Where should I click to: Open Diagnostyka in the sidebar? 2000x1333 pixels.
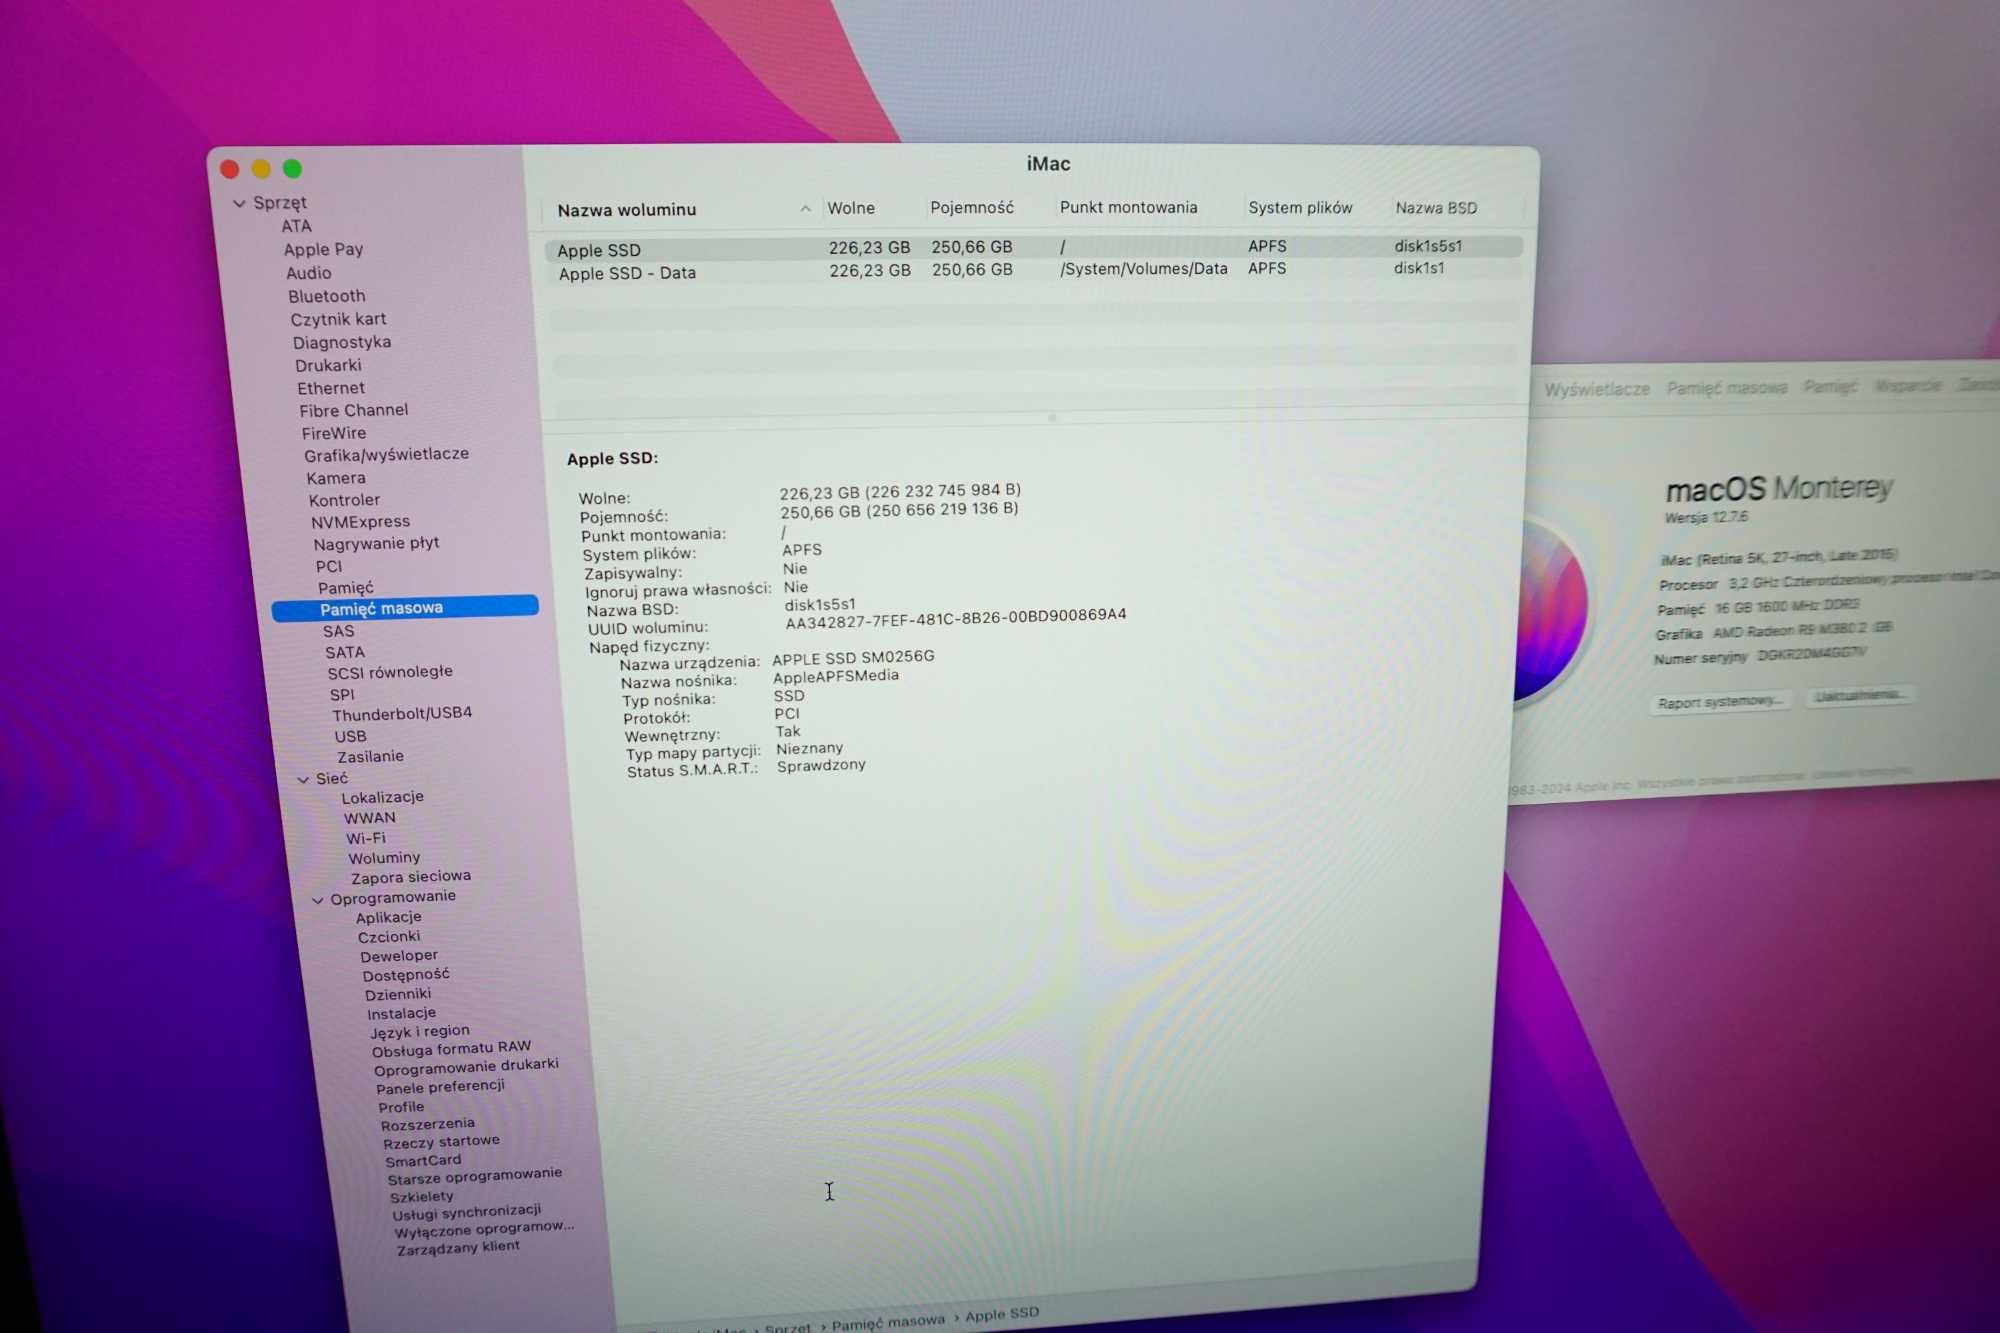point(342,342)
